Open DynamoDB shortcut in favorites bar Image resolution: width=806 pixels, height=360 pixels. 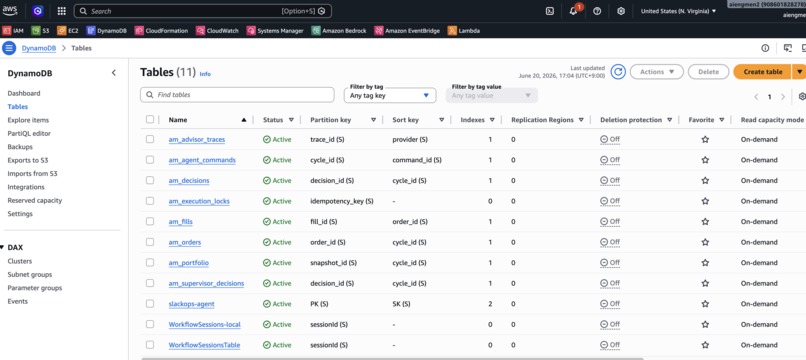click(106, 31)
